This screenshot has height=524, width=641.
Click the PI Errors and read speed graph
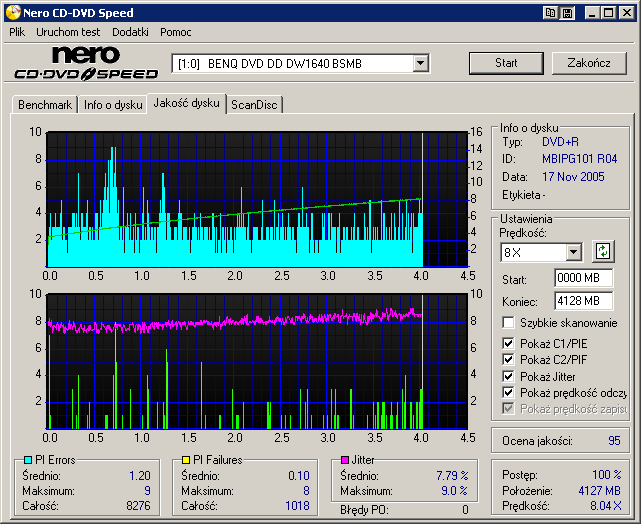(257, 199)
